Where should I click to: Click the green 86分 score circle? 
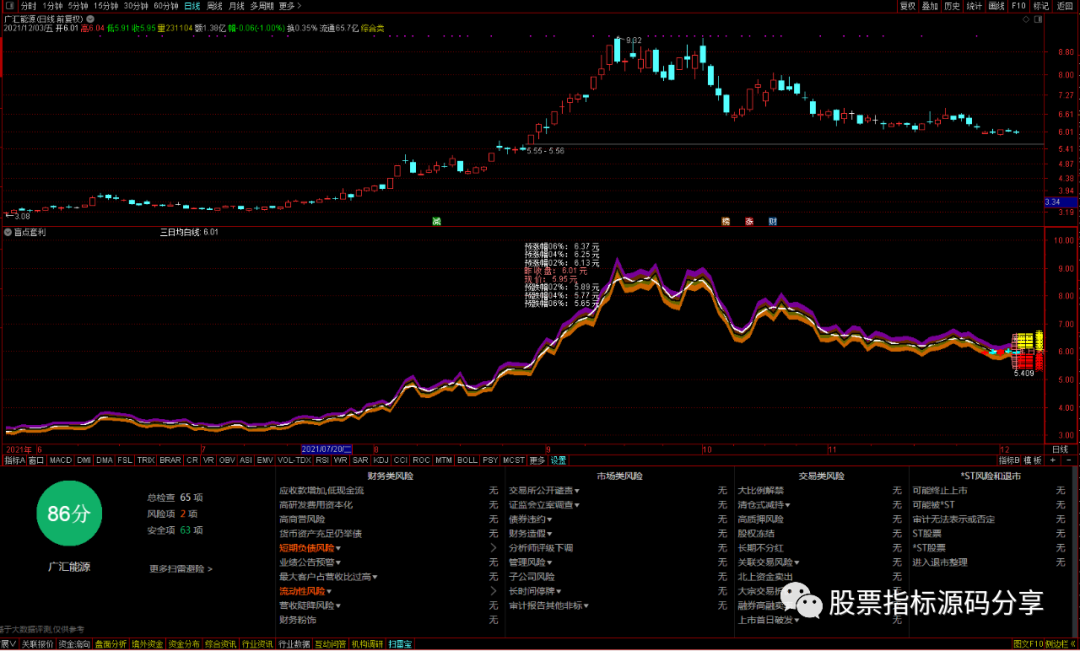(x=69, y=513)
